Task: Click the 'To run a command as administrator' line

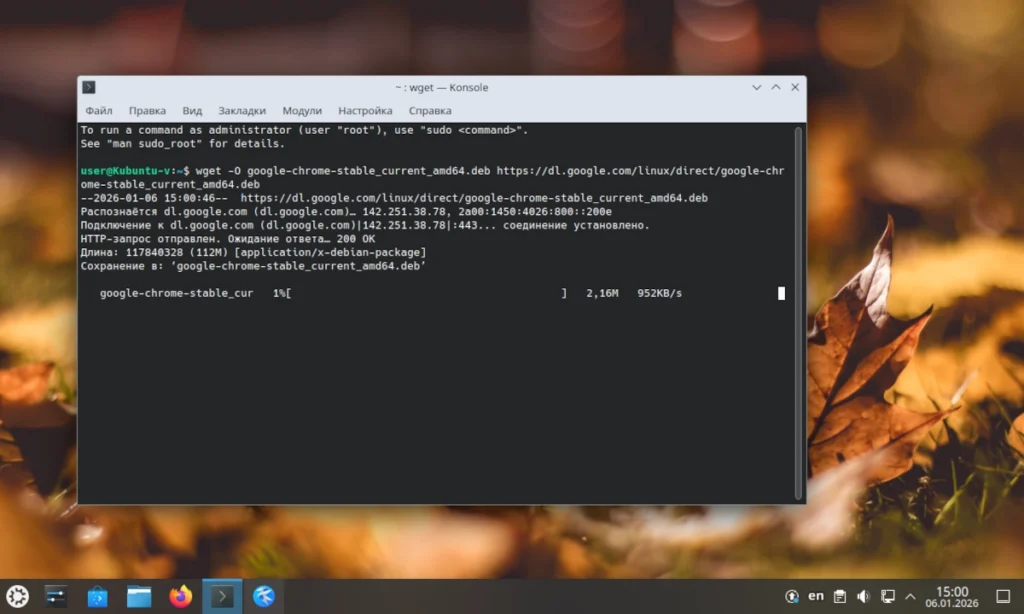Action: pyautogui.click(x=304, y=130)
